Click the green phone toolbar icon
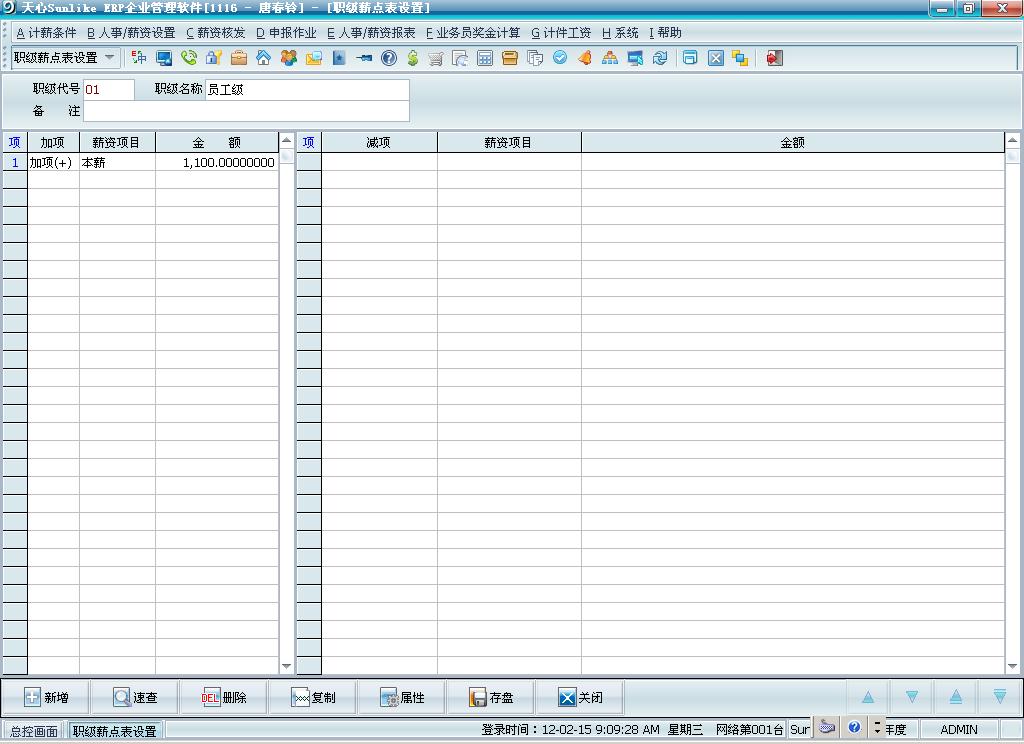Image resolution: width=1024 pixels, height=744 pixels. point(189,58)
